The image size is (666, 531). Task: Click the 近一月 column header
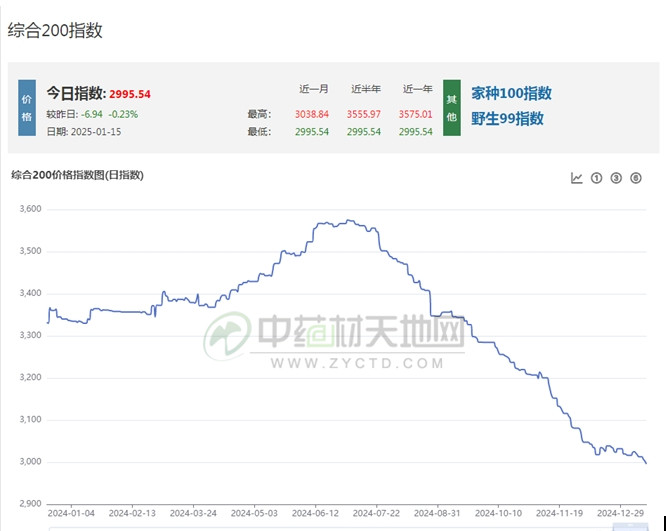[315, 89]
